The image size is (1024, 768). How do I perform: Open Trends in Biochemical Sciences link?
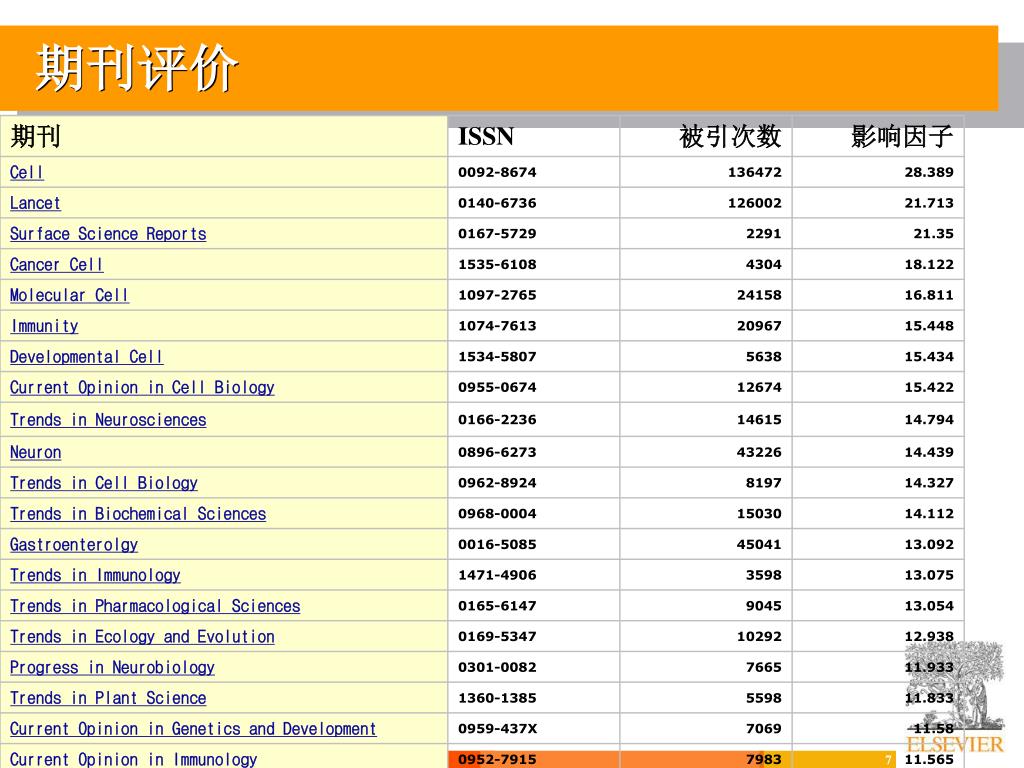138,514
